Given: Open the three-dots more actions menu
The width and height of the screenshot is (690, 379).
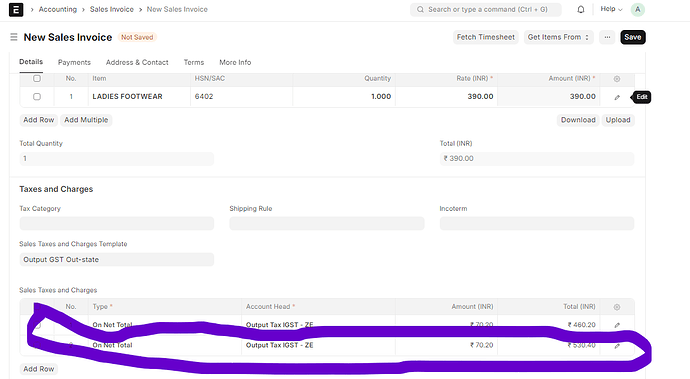Looking at the screenshot, I should point(607,37).
